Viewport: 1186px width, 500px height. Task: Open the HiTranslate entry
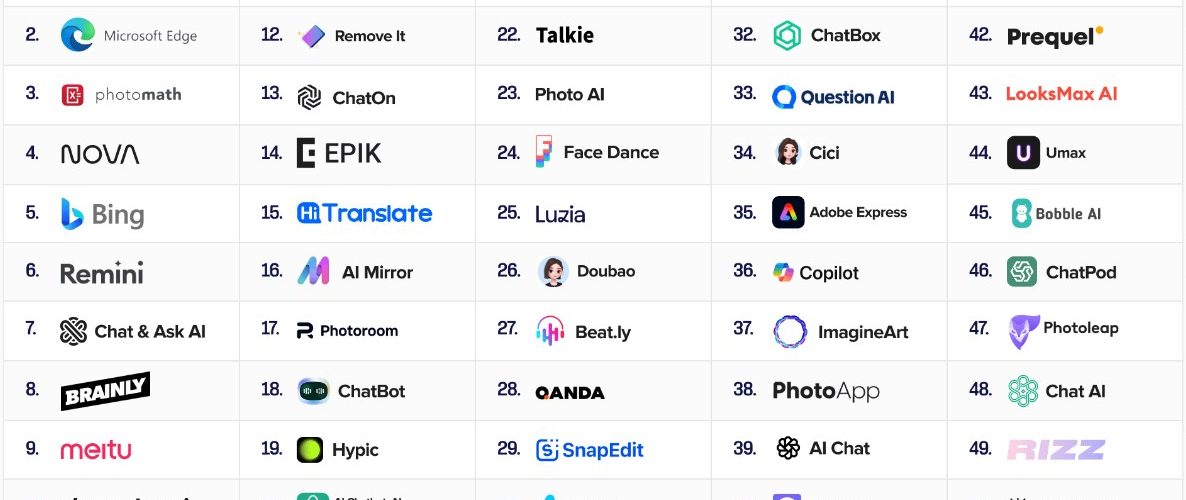[x=365, y=213]
